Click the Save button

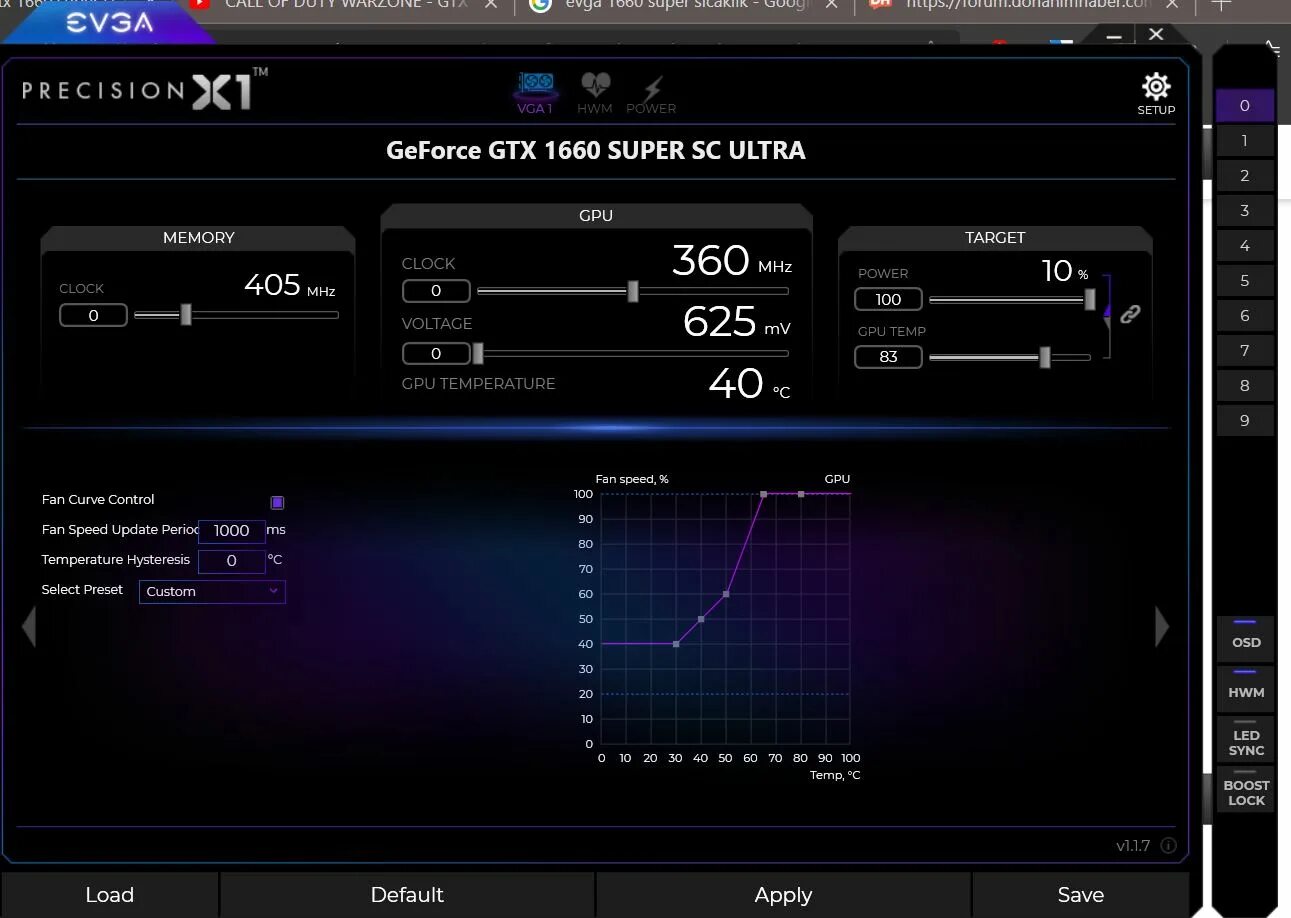[x=1081, y=895]
